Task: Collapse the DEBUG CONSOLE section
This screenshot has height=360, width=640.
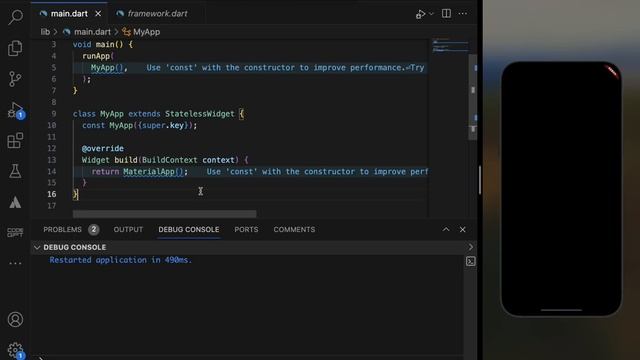Action: point(38,247)
